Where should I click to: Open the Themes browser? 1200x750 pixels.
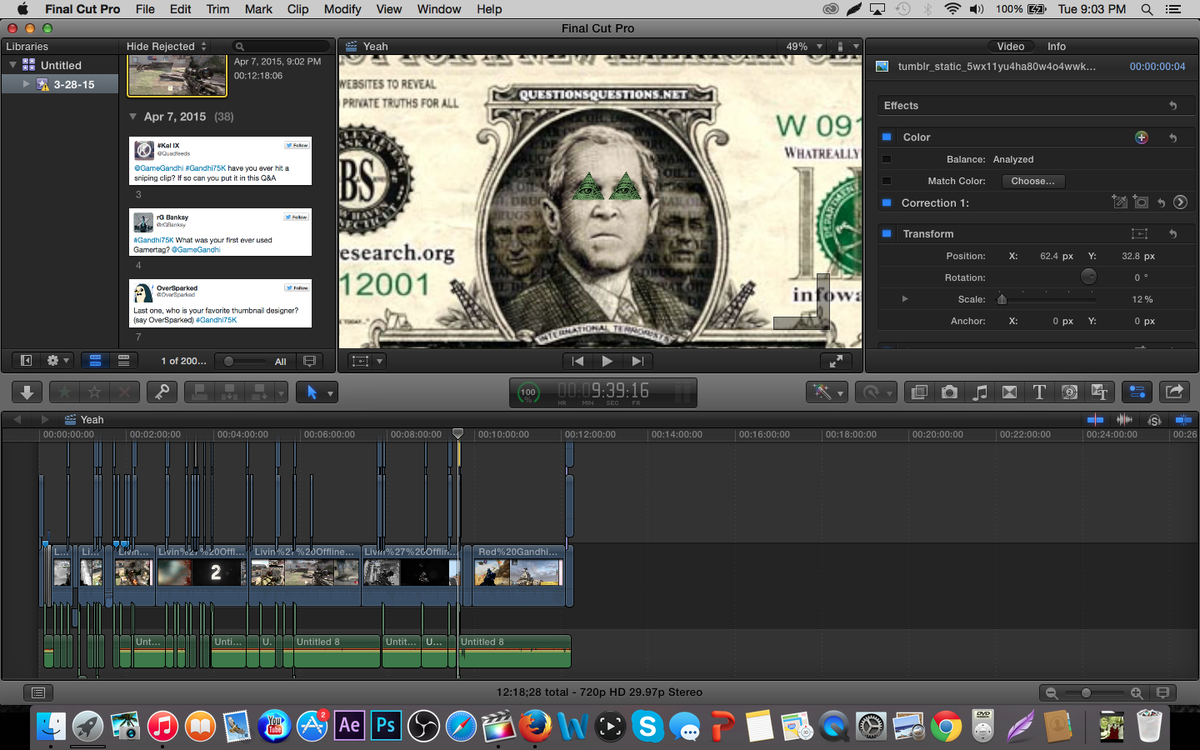point(1099,392)
